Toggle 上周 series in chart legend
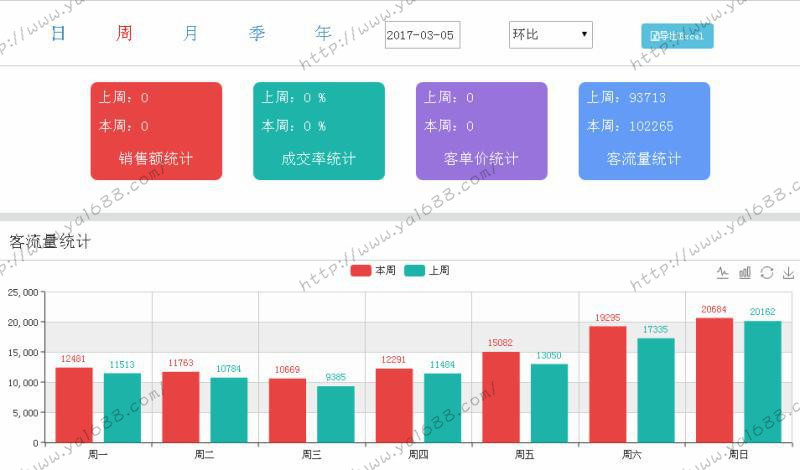 click(427, 270)
